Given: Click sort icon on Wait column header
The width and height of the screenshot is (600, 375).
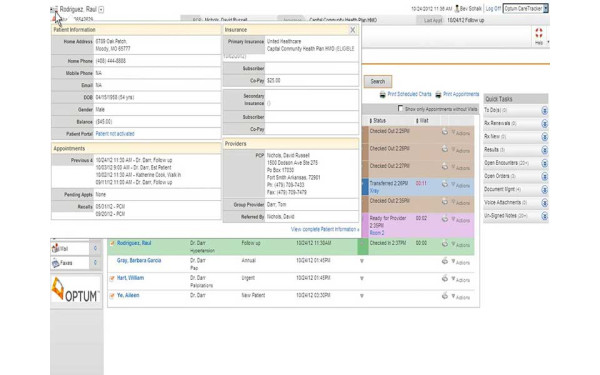Looking at the screenshot, I should coord(417,121).
